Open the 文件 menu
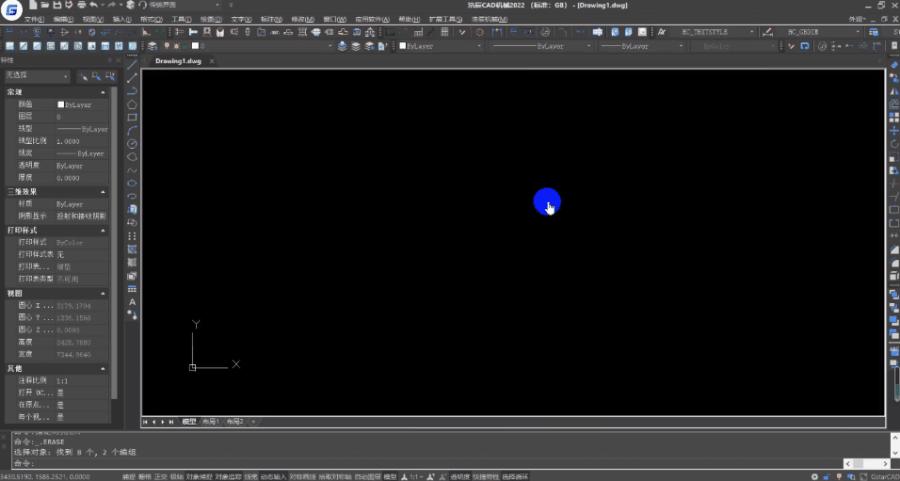The height and width of the screenshot is (481, 900). pyautogui.click(x=34, y=20)
